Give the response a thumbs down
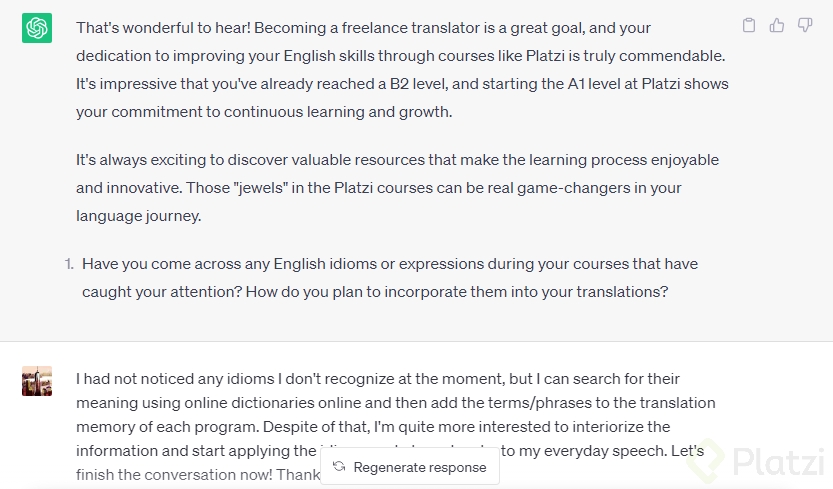The height and width of the screenshot is (489, 833). coord(805,26)
